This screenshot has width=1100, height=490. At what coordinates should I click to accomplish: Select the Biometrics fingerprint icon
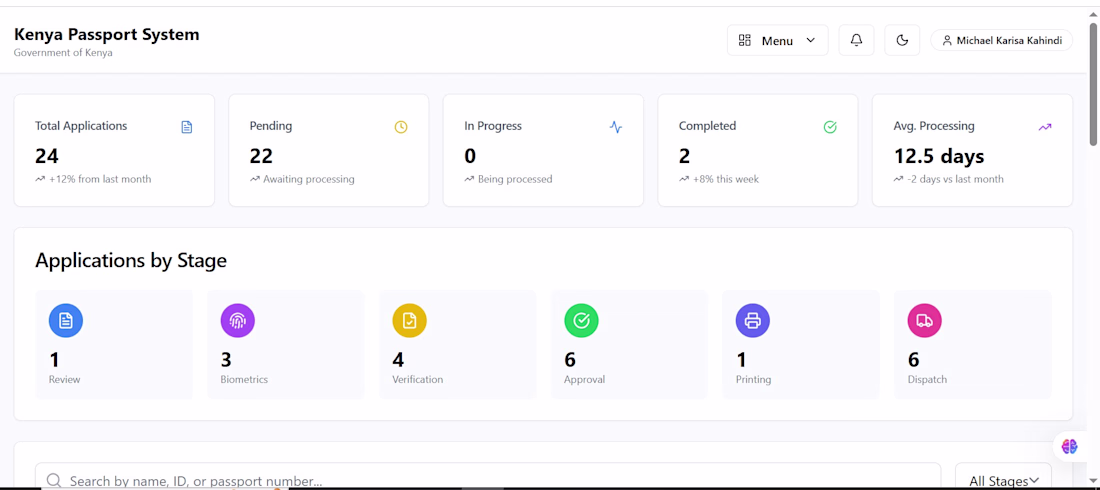pos(238,321)
